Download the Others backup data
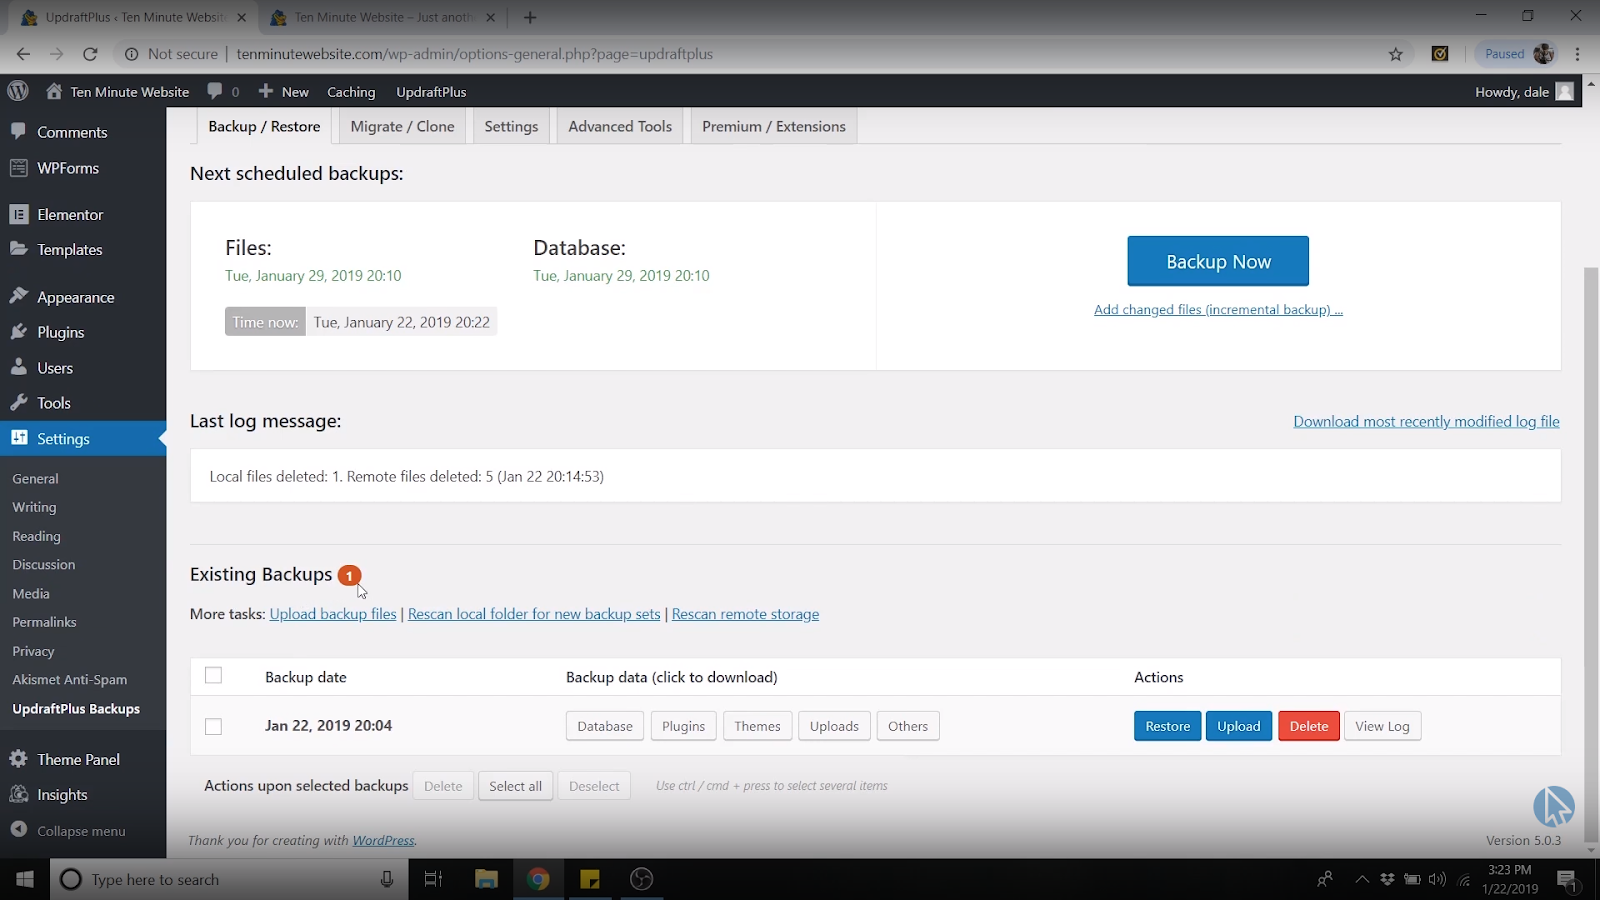The height and width of the screenshot is (900, 1600). coord(908,726)
